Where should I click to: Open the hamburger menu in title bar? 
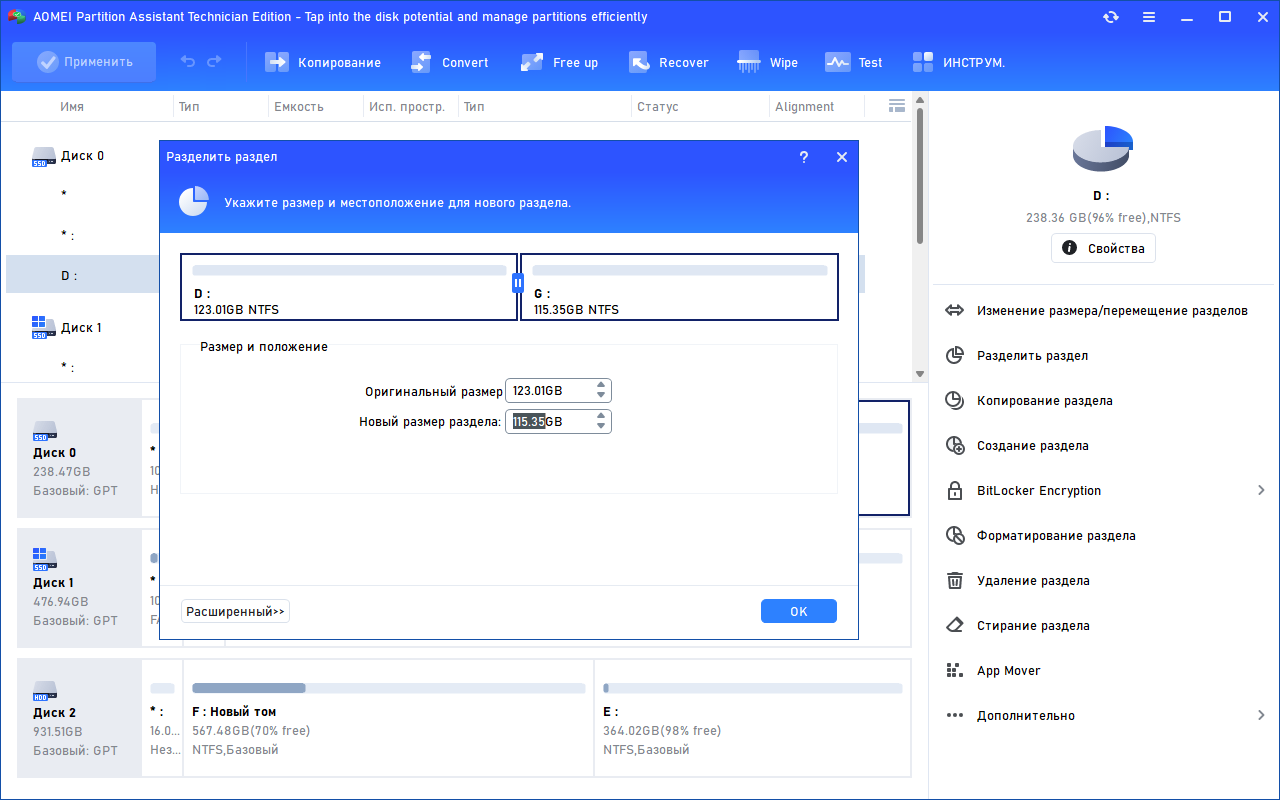(1149, 17)
